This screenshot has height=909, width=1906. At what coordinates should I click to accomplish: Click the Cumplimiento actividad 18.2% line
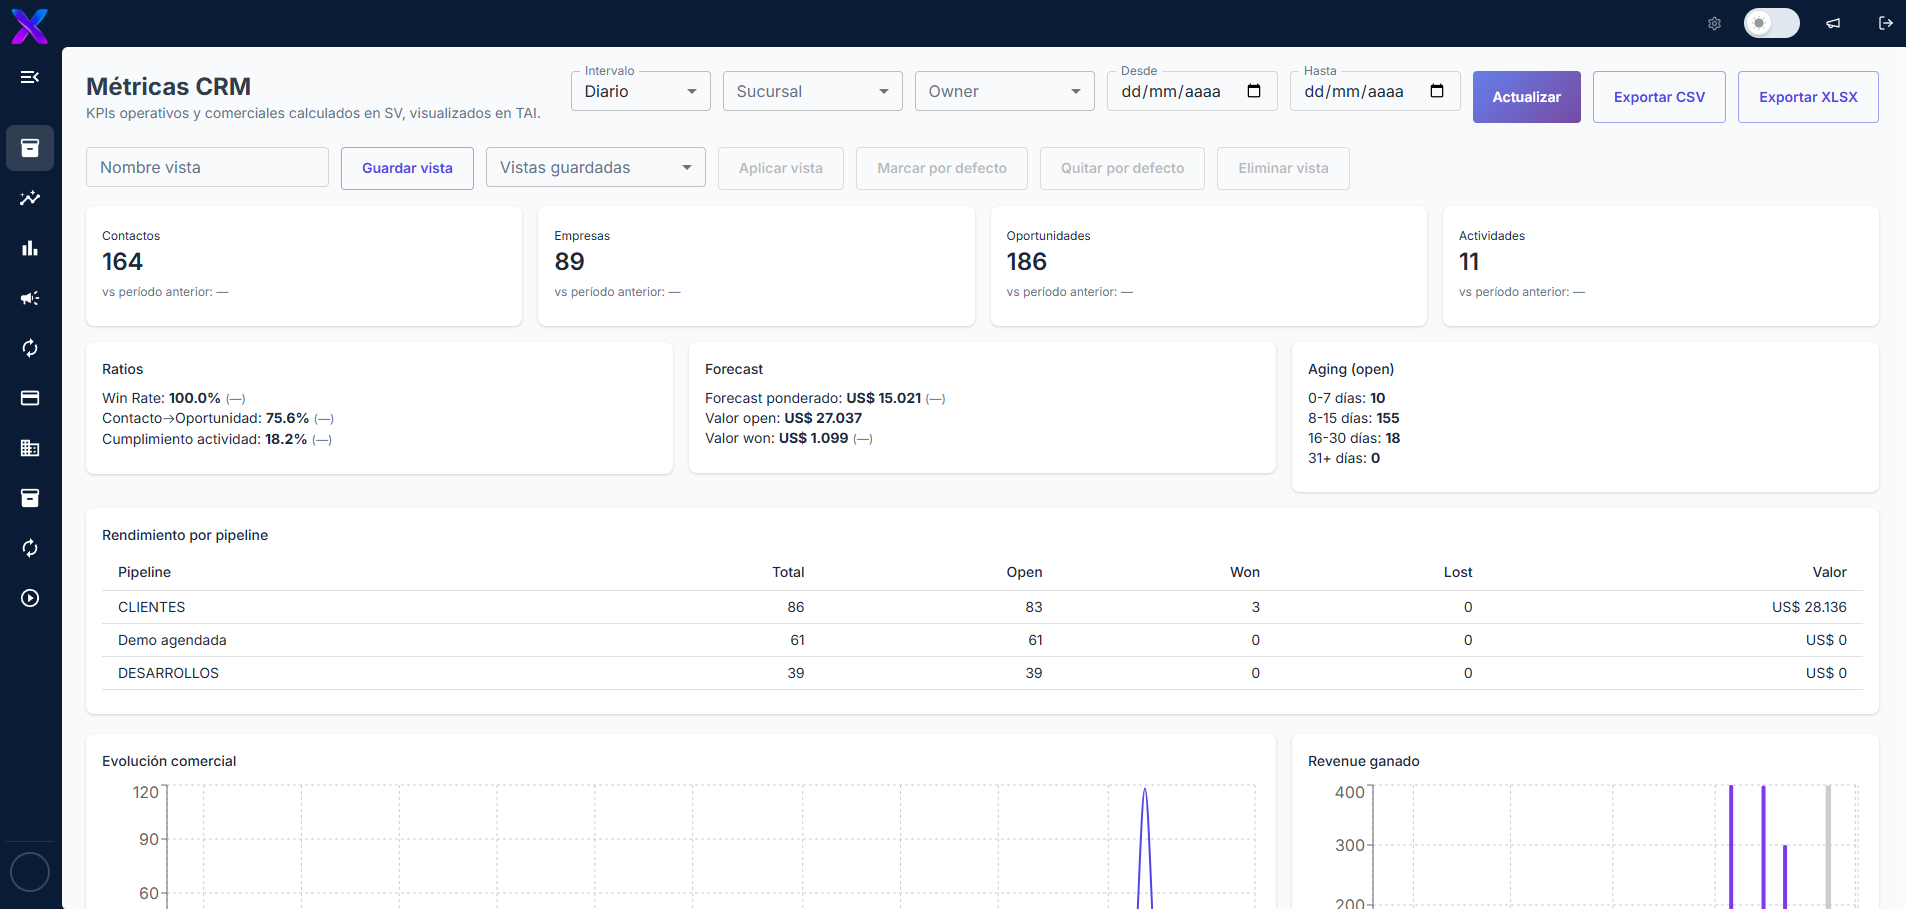[217, 439]
